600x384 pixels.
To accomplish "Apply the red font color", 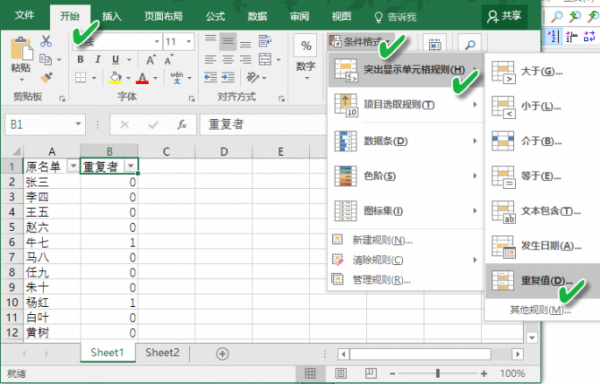I will tap(142, 78).
